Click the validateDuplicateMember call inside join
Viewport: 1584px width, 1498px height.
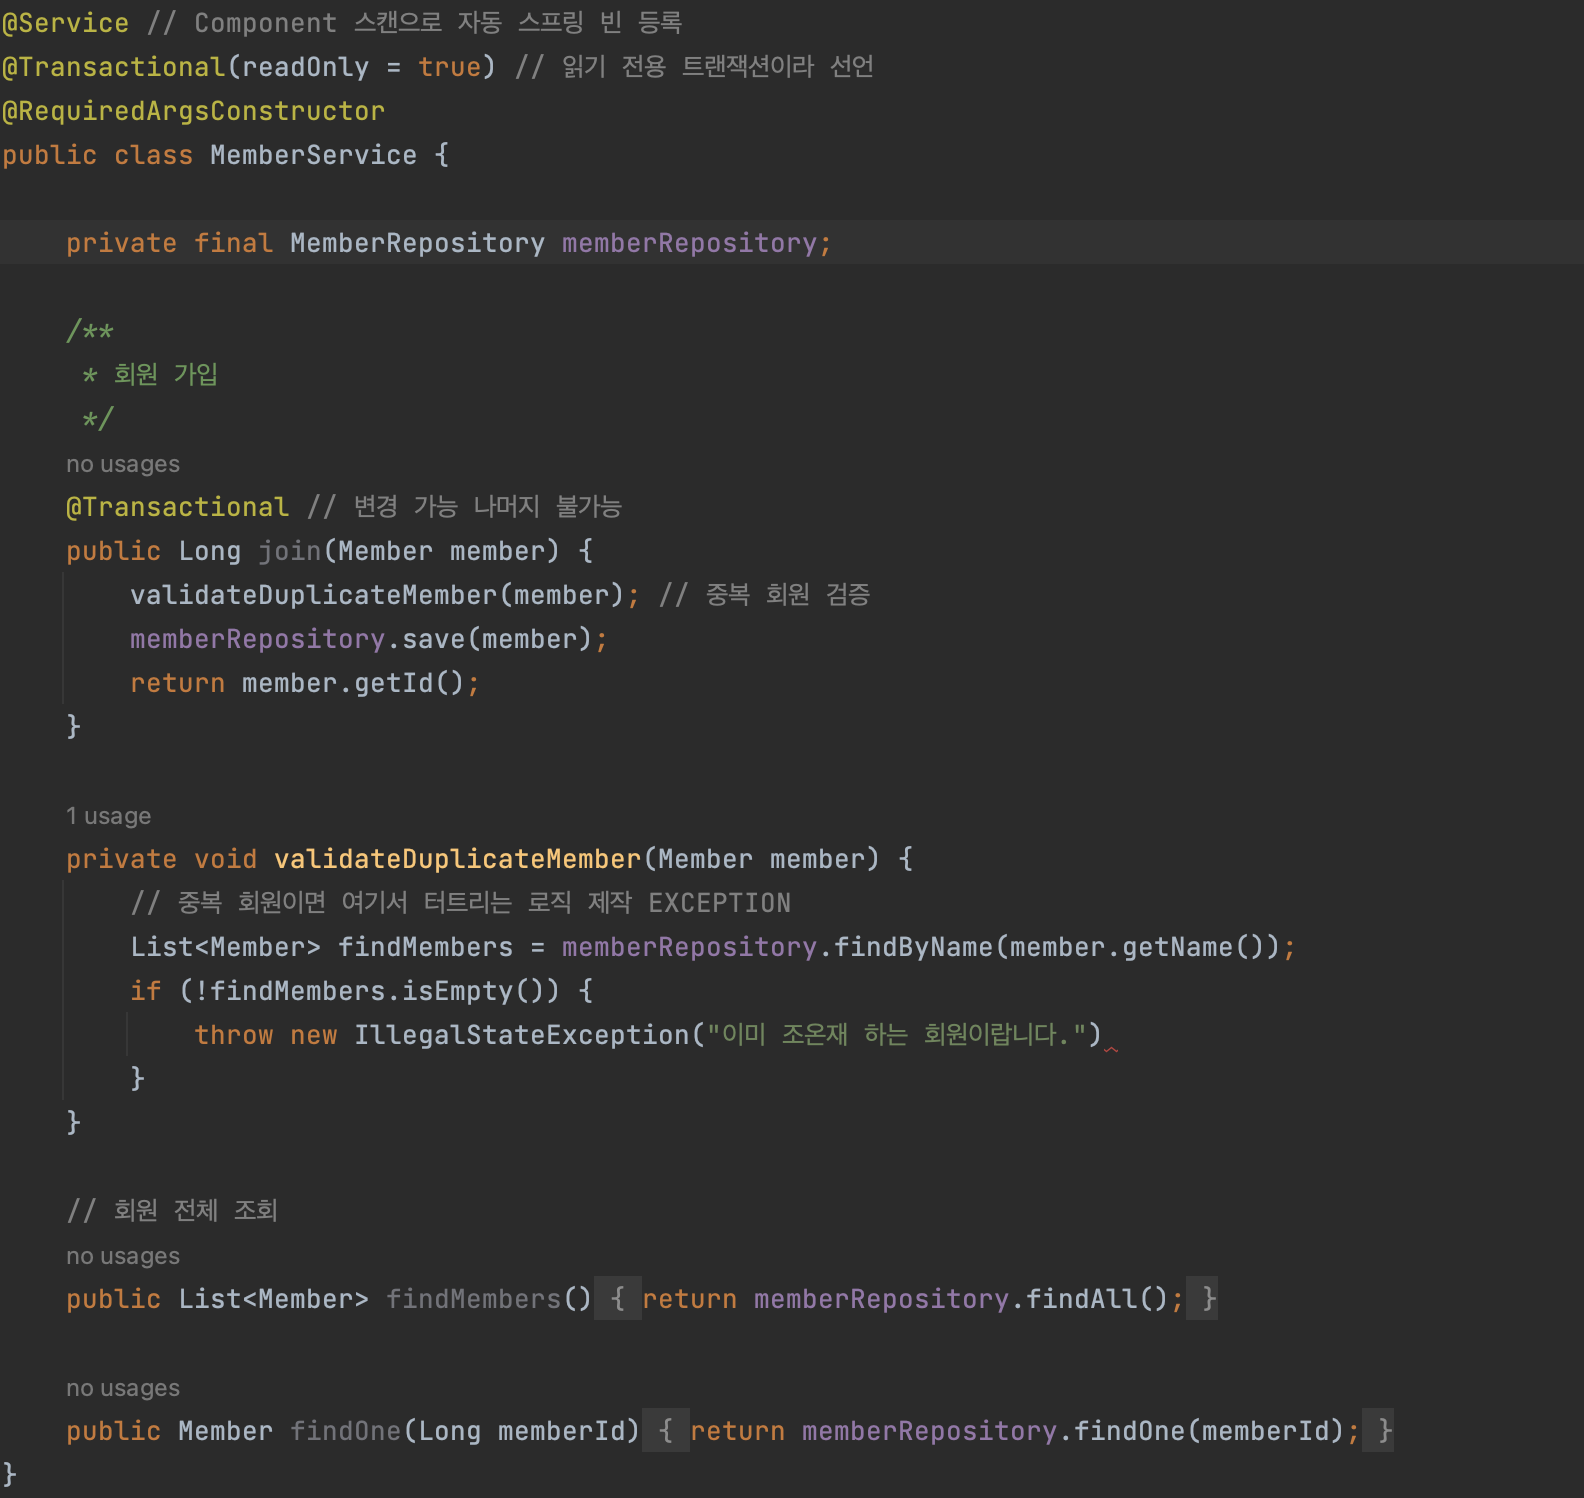click(313, 595)
